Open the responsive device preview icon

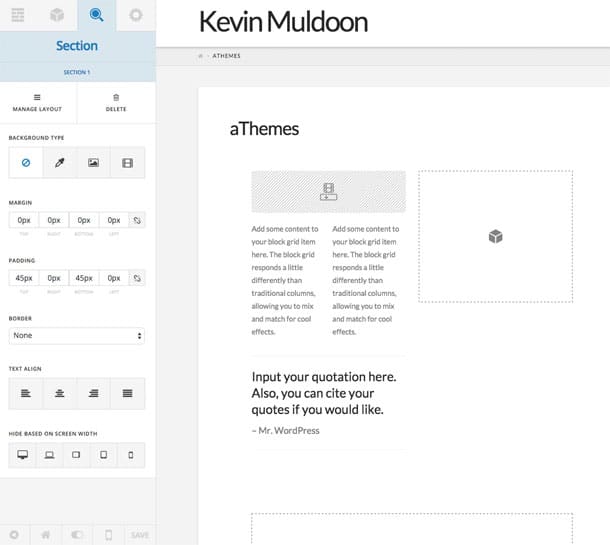pos(108,535)
